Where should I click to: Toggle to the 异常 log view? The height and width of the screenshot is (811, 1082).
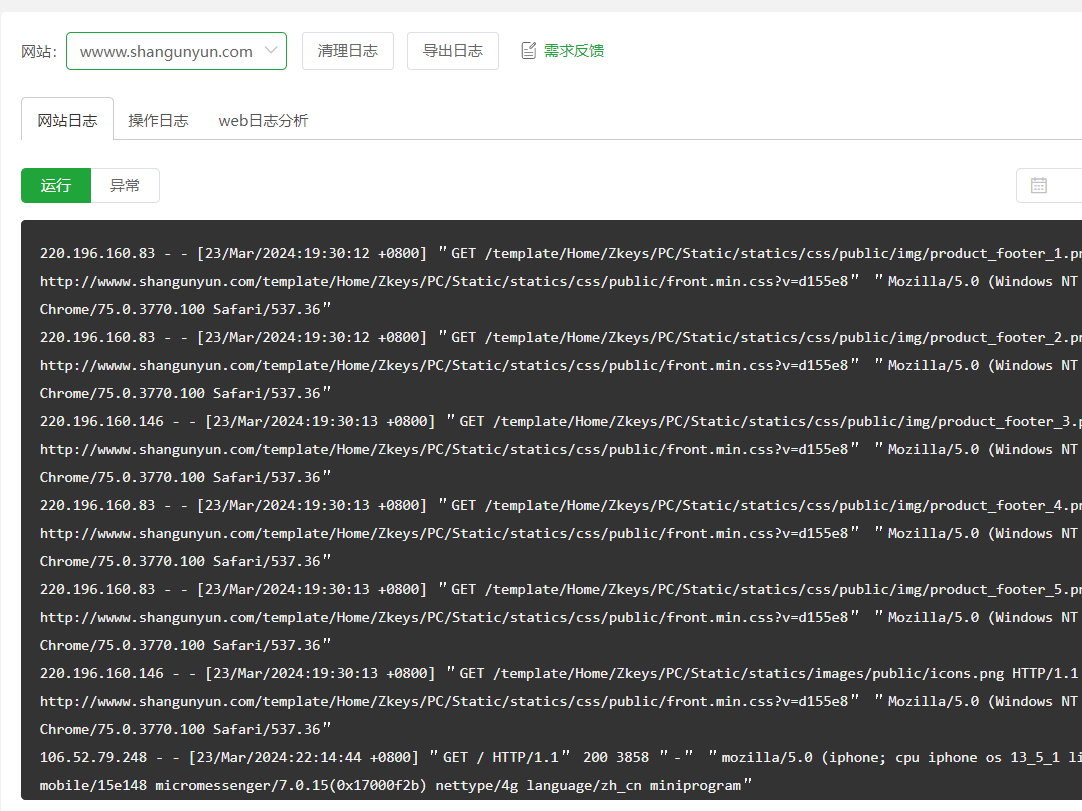pyautogui.click(x=125, y=186)
